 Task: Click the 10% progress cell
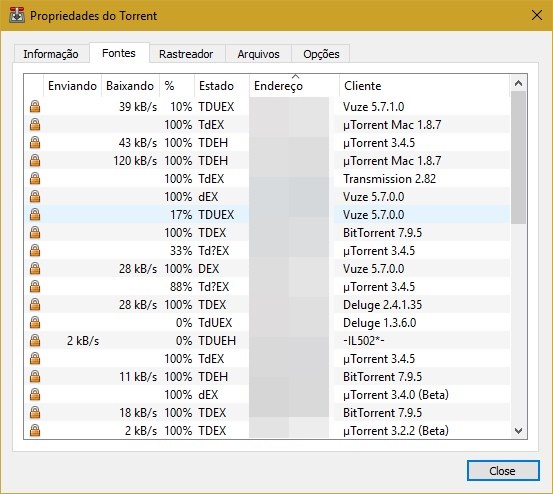click(x=181, y=106)
